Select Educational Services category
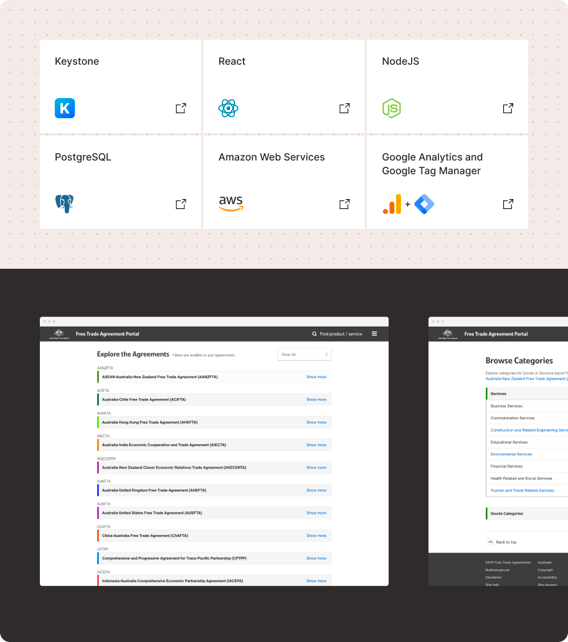Viewport: 568px width, 642px height. click(x=509, y=442)
